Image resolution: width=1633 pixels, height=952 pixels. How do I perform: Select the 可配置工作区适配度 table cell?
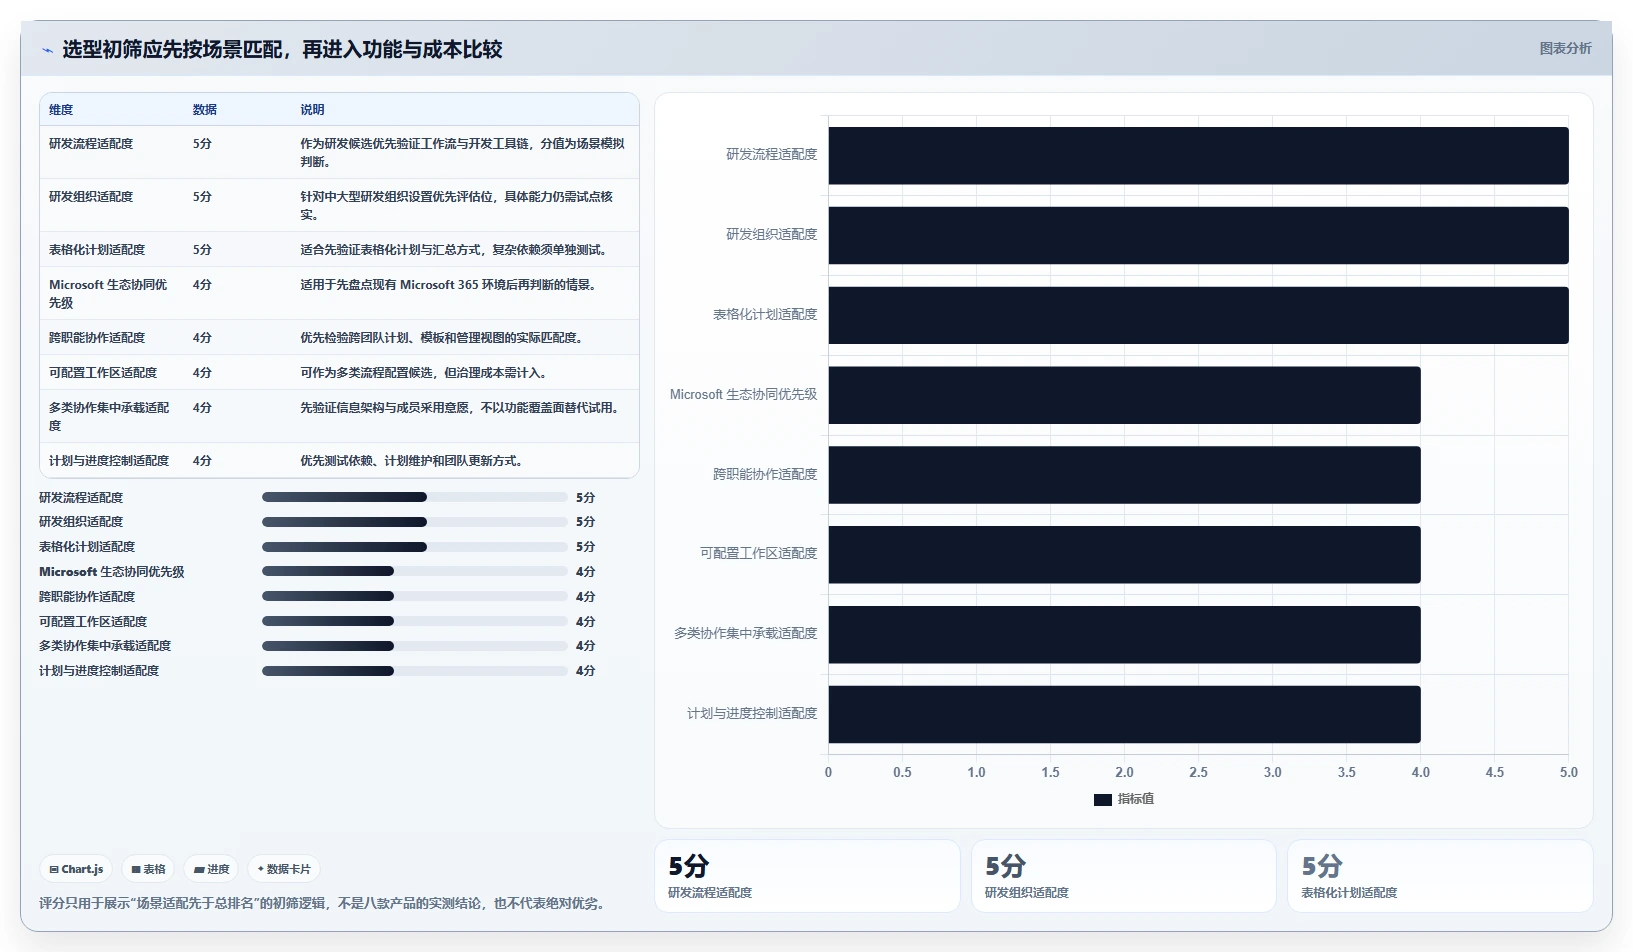click(103, 373)
